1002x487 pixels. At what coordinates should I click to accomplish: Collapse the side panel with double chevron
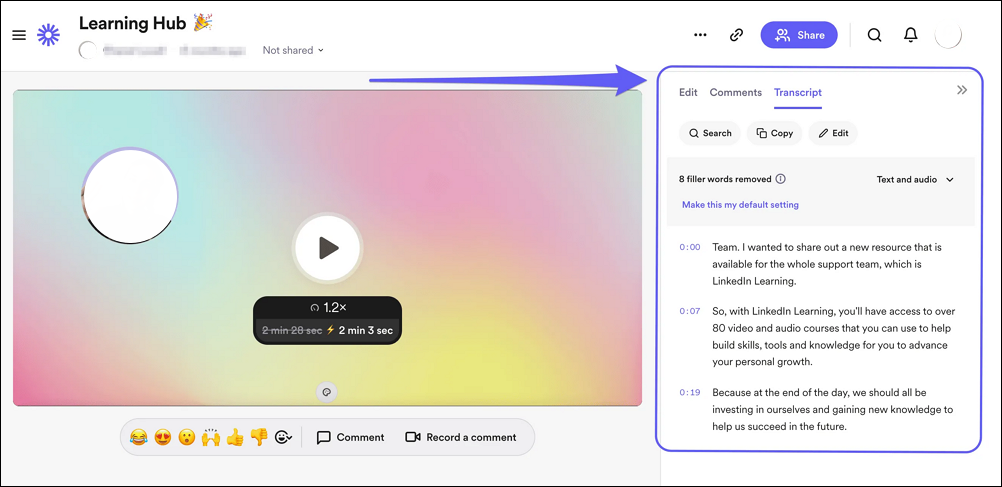961,90
